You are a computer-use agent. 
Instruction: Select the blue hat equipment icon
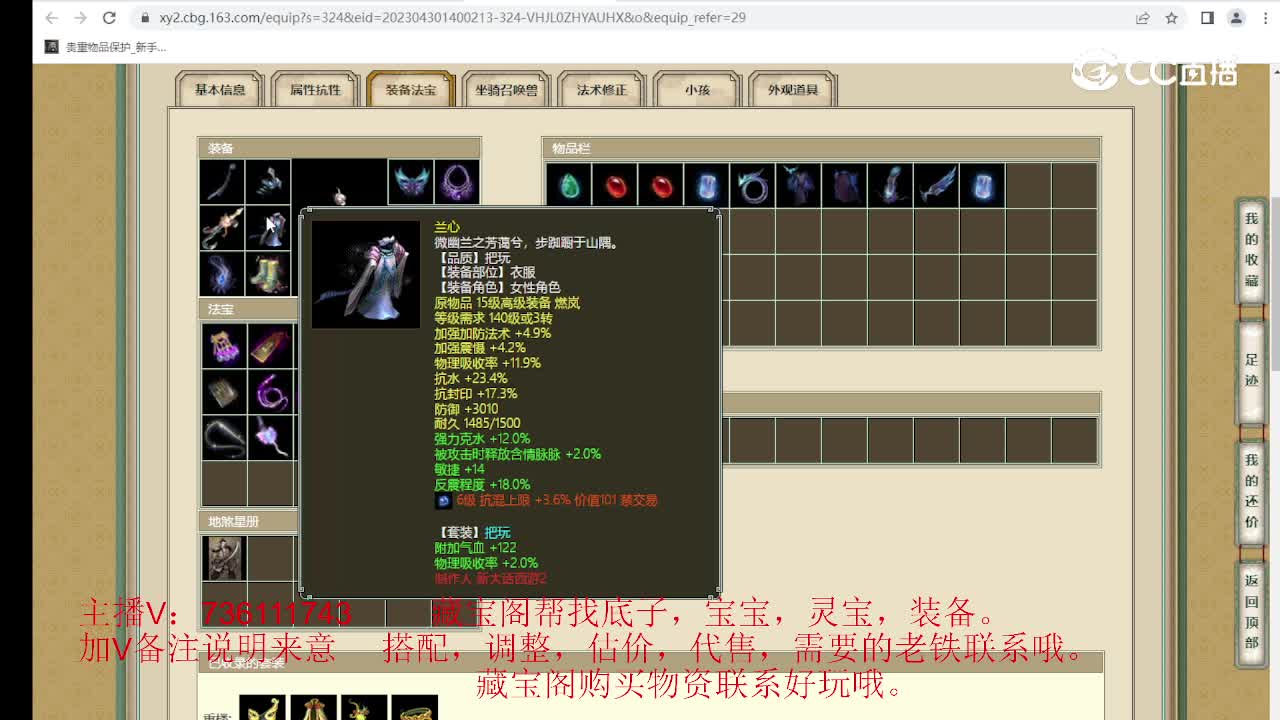[268, 182]
